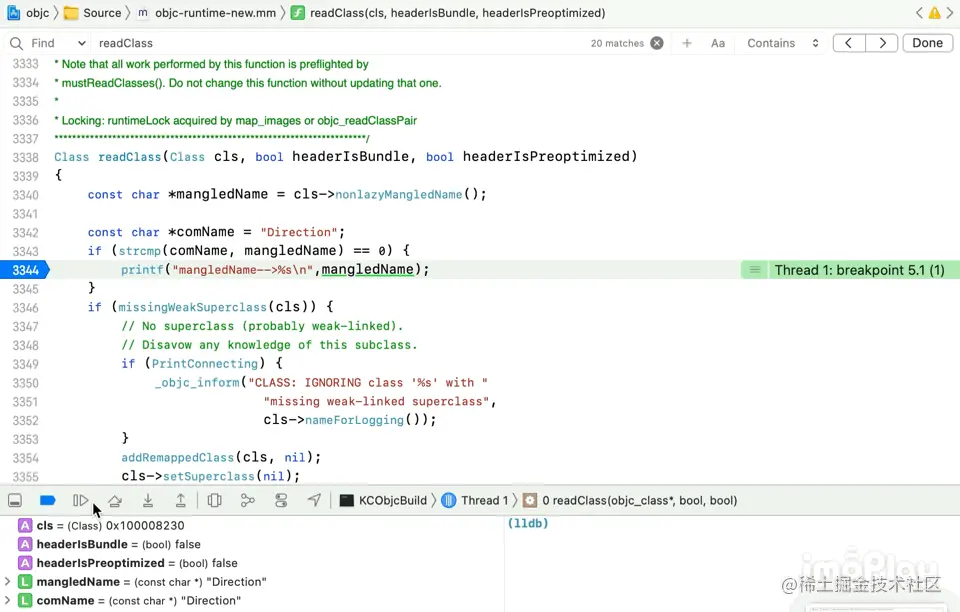Click addRemappedClass function call

[178, 458]
